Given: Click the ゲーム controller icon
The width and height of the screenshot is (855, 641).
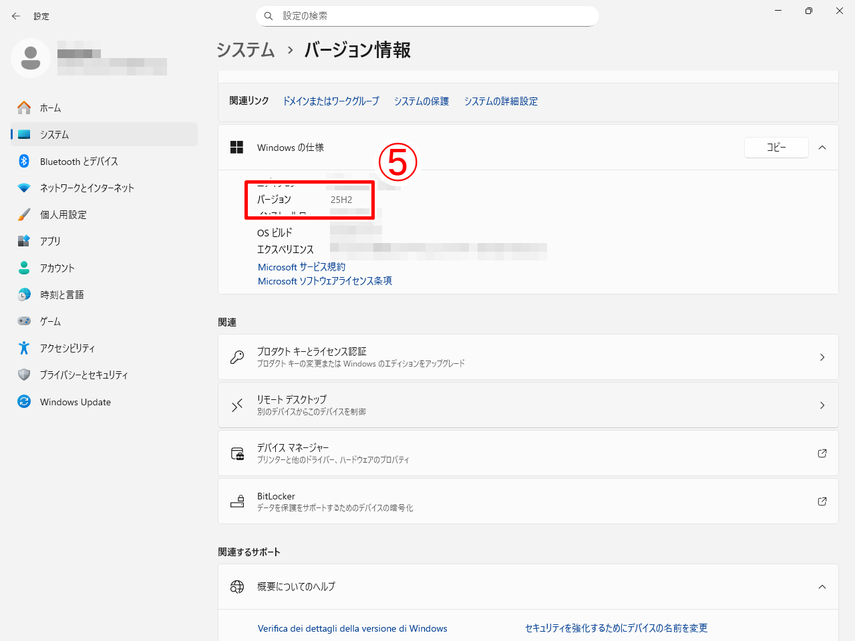Looking at the screenshot, I should click(x=24, y=321).
